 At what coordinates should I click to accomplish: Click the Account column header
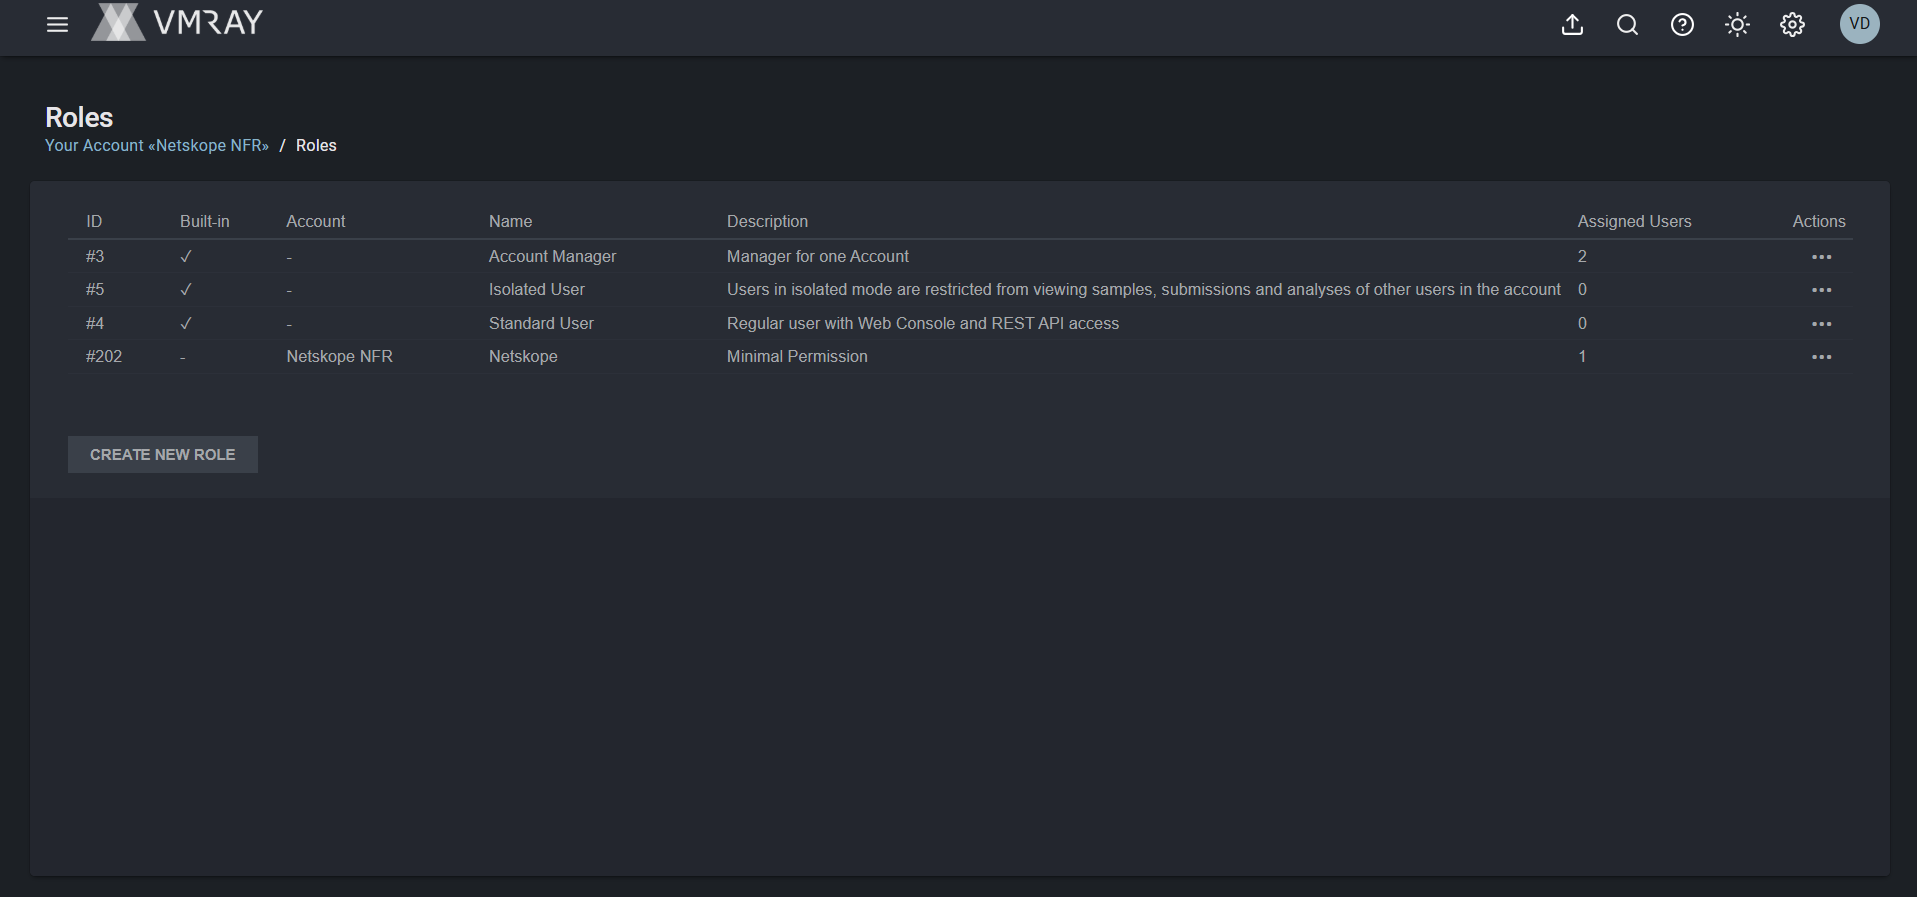click(316, 222)
